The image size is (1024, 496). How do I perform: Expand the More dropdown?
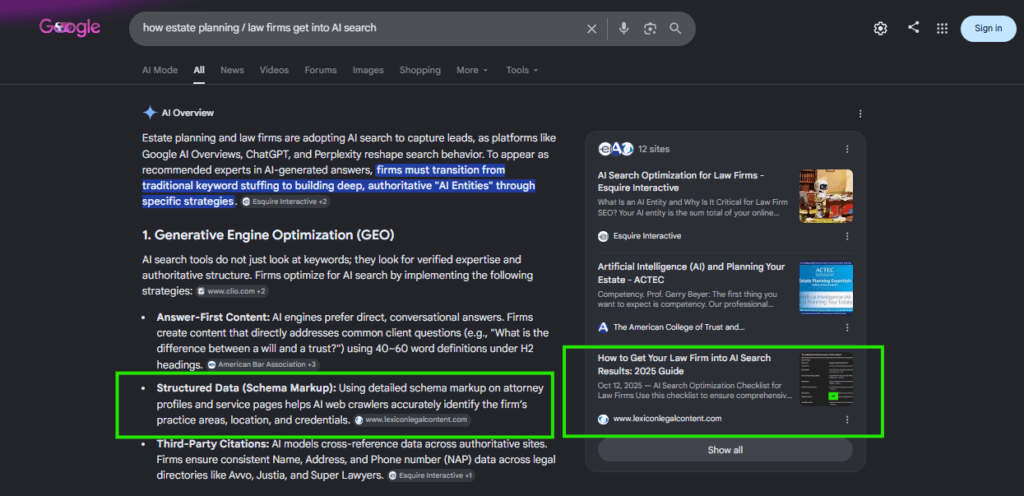click(x=472, y=70)
